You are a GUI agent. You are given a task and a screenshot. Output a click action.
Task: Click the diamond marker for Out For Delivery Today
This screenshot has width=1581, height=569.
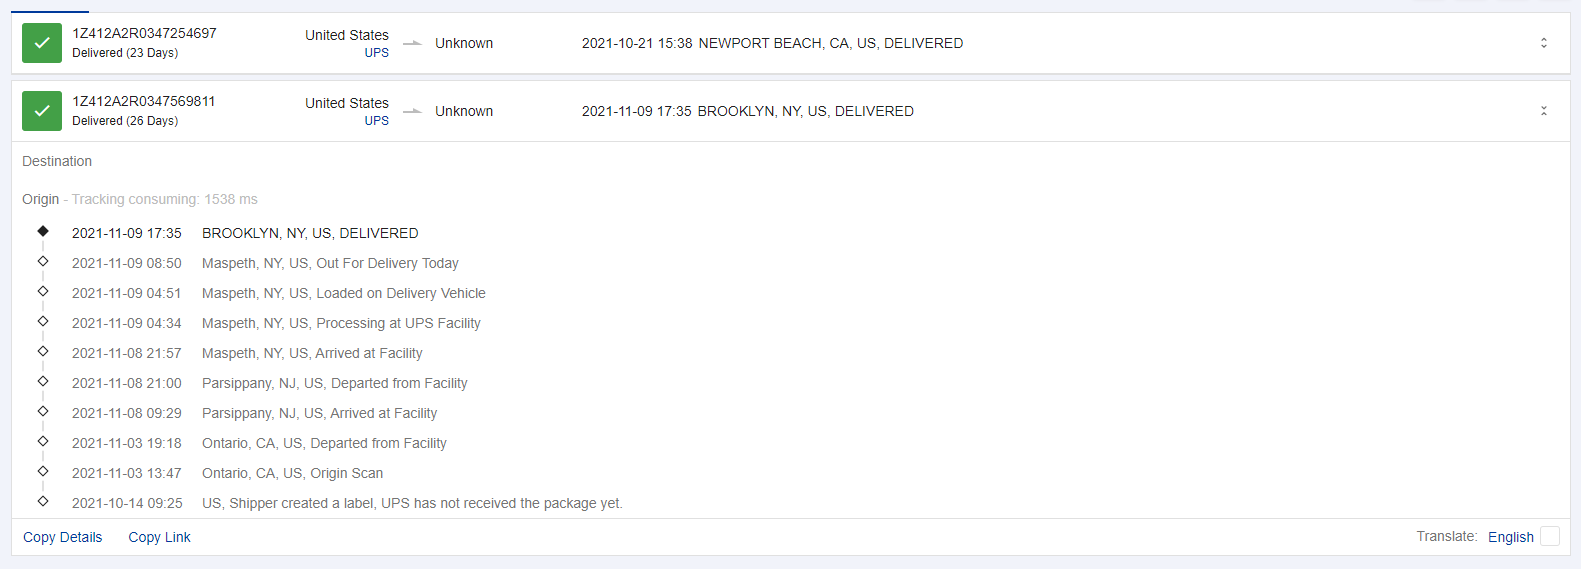pyautogui.click(x=43, y=261)
